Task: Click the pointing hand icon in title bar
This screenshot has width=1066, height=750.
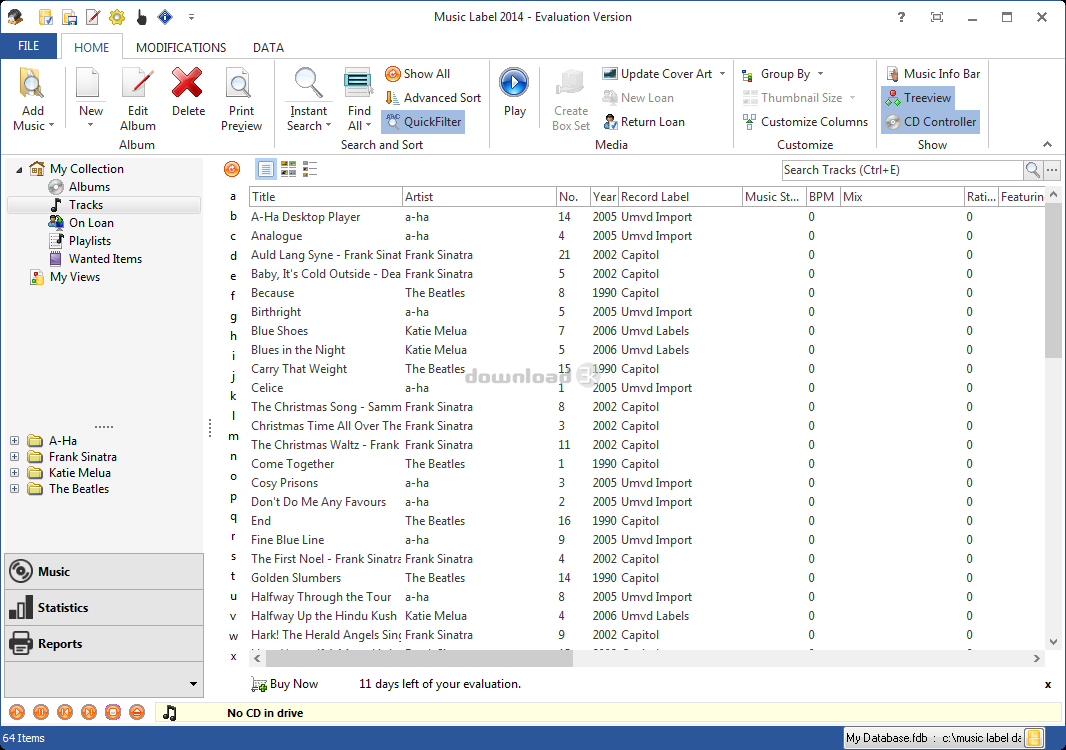Action: click(141, 17)
